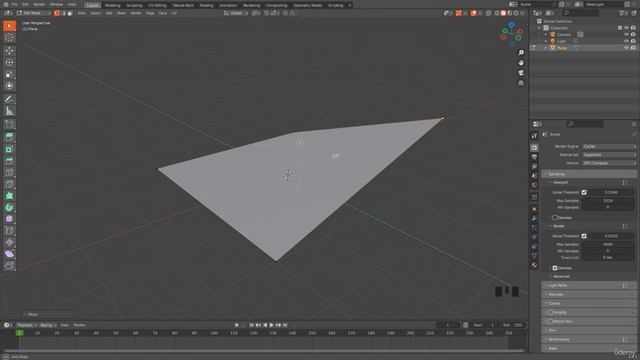640x360 pixels.
Task: Expand the Volumes panel
Action: (589, 294)
